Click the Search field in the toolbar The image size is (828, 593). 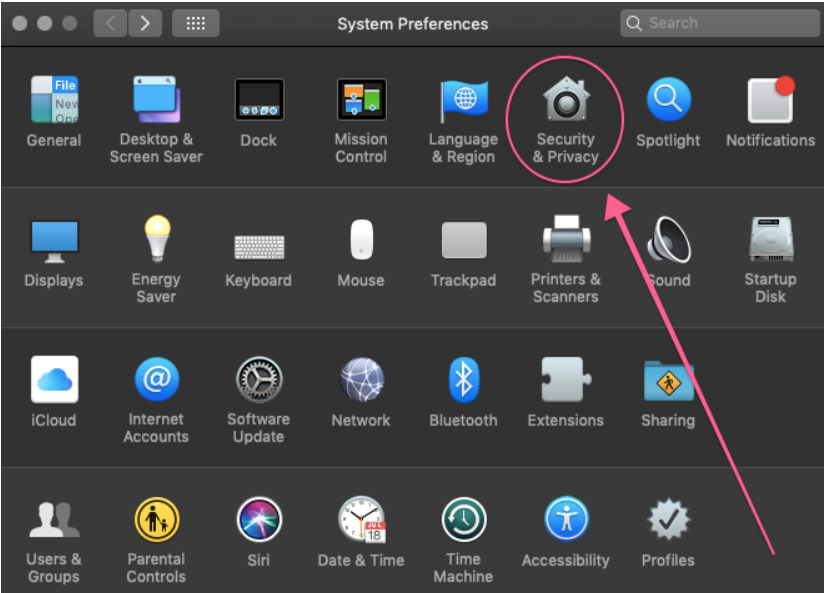720,23
